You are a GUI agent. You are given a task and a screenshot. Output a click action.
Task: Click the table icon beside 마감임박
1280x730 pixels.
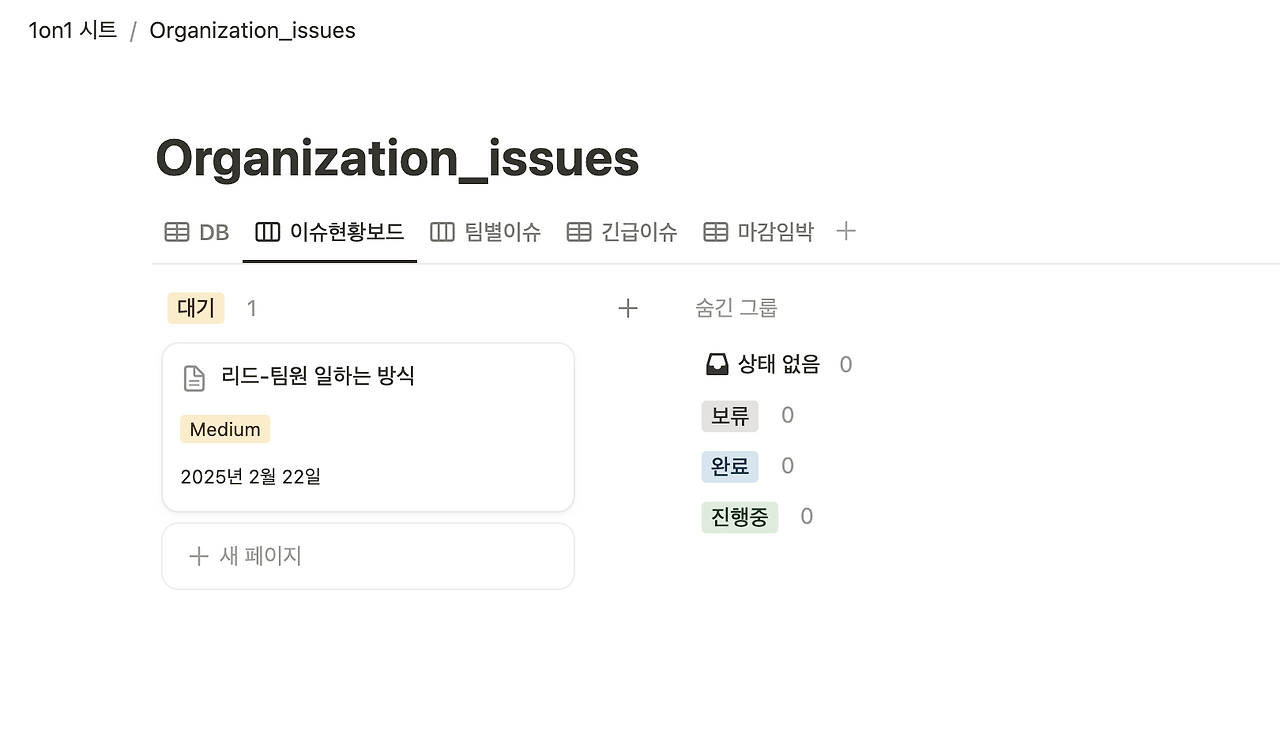coord(716,231)
